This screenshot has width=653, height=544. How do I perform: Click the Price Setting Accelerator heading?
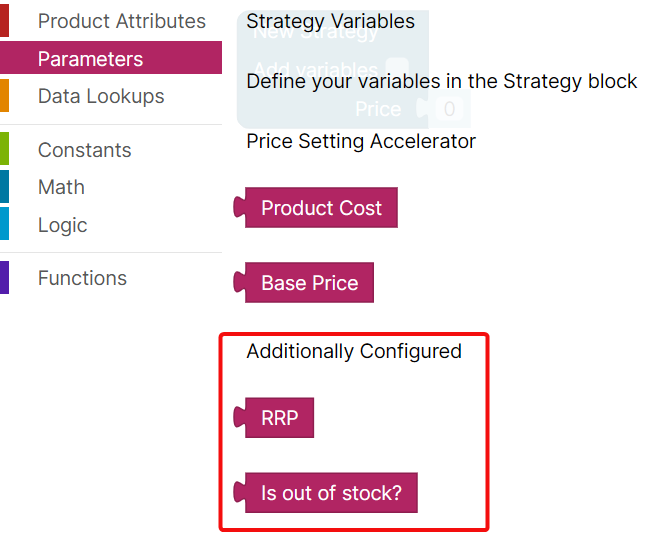click(361, 141)
